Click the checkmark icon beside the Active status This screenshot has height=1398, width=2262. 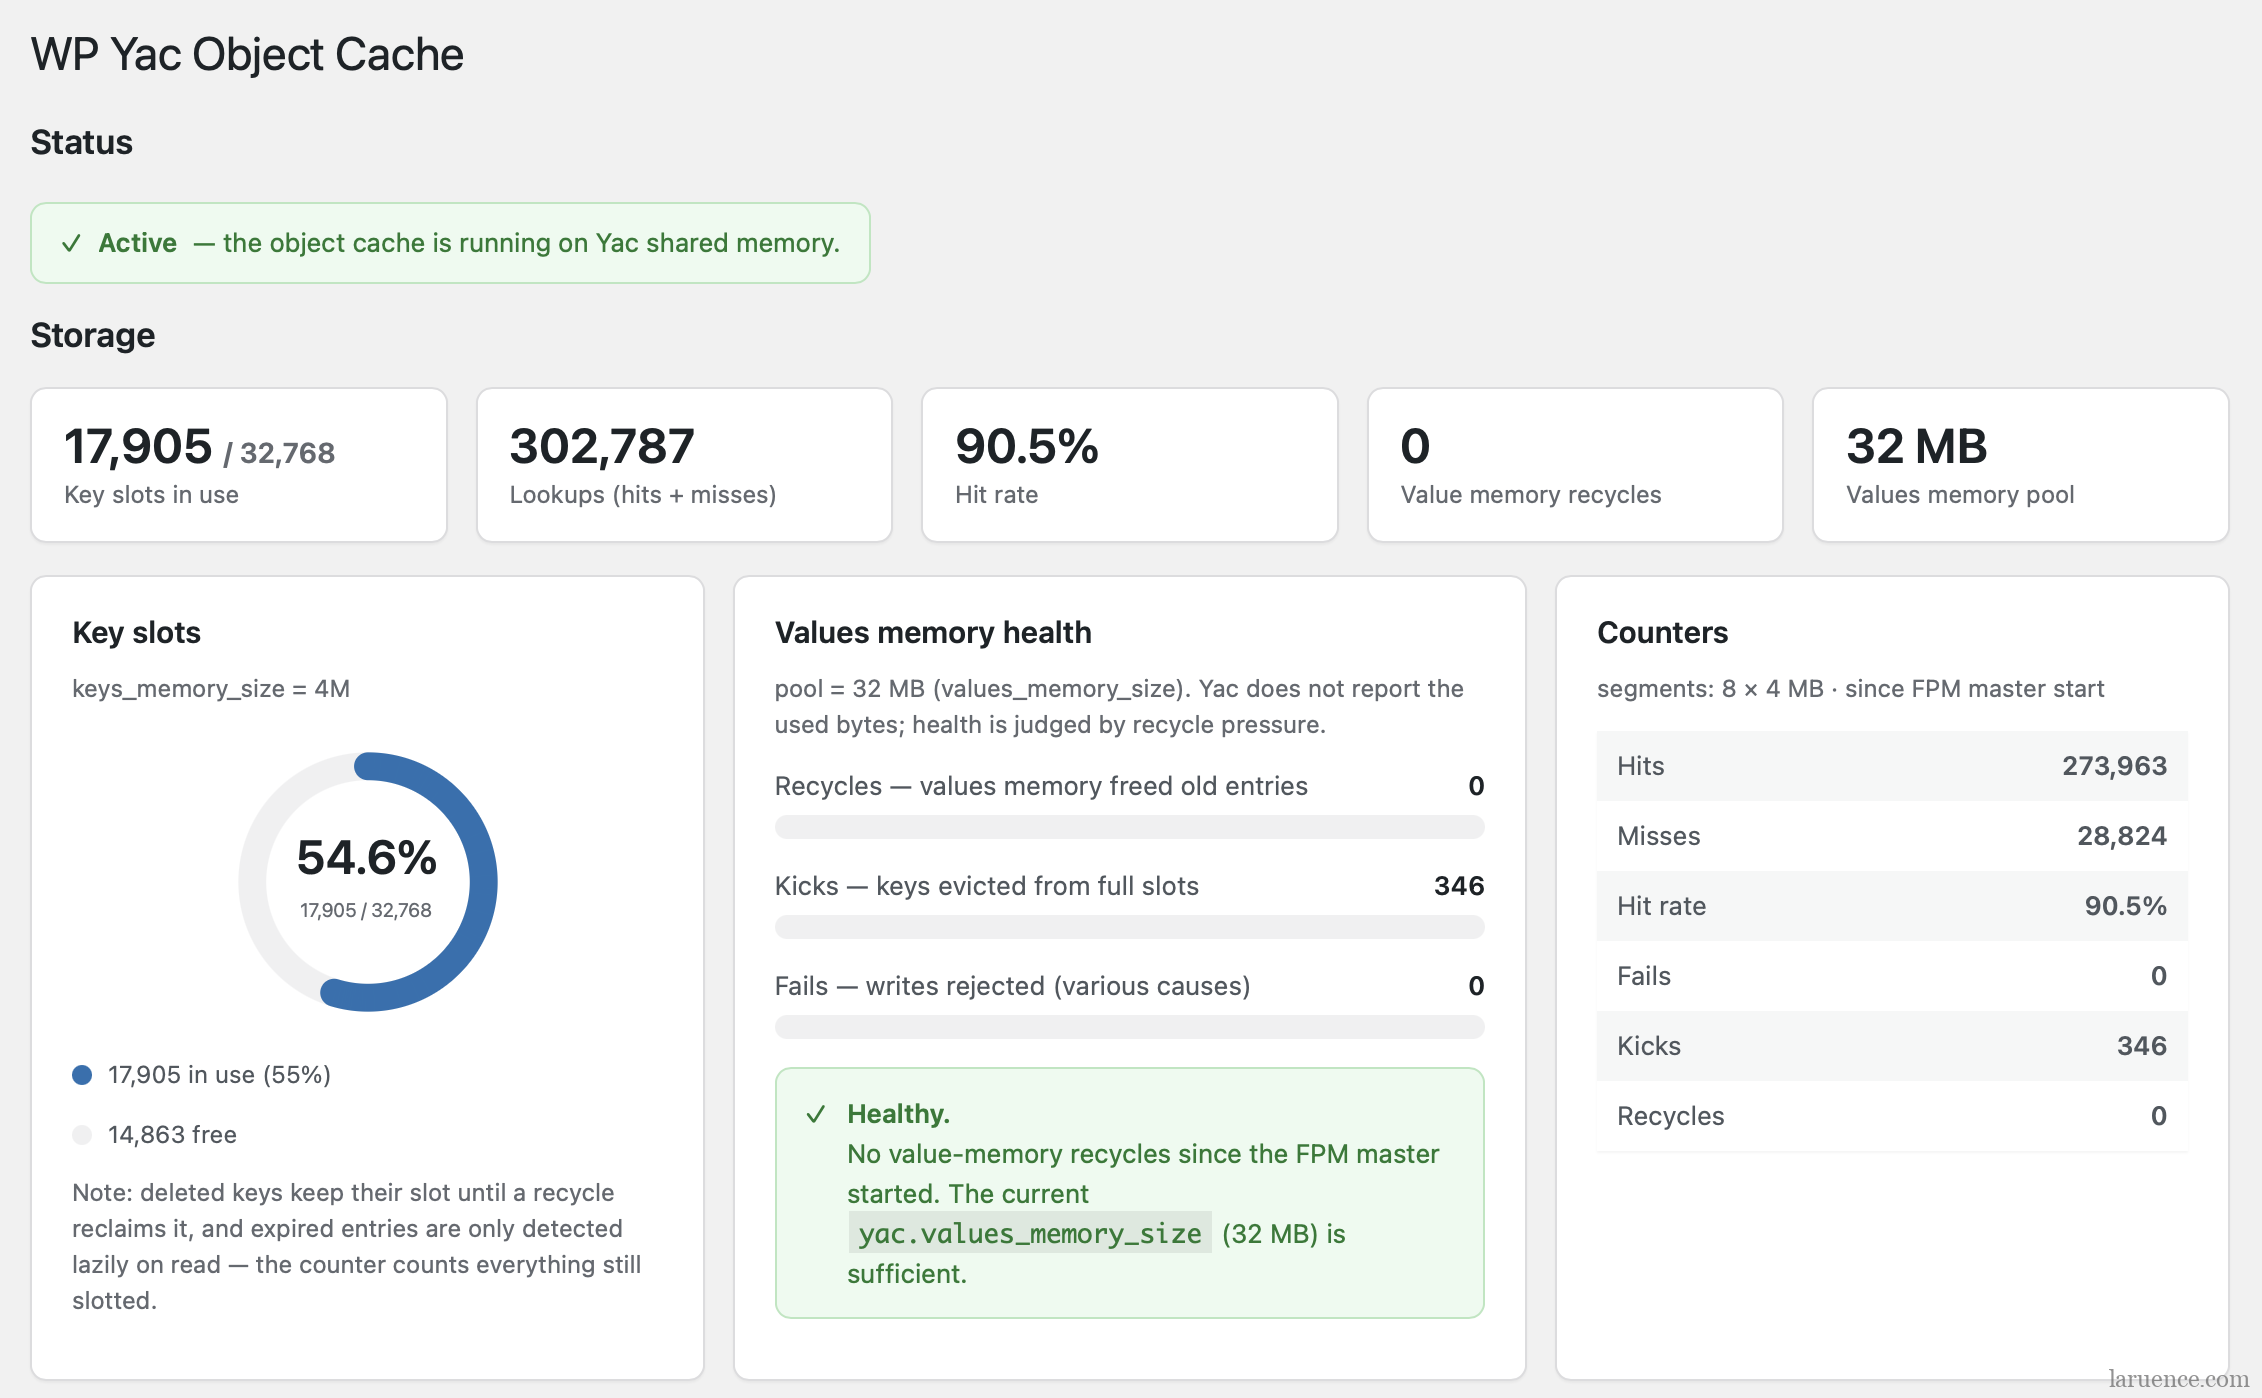point(71,243)
